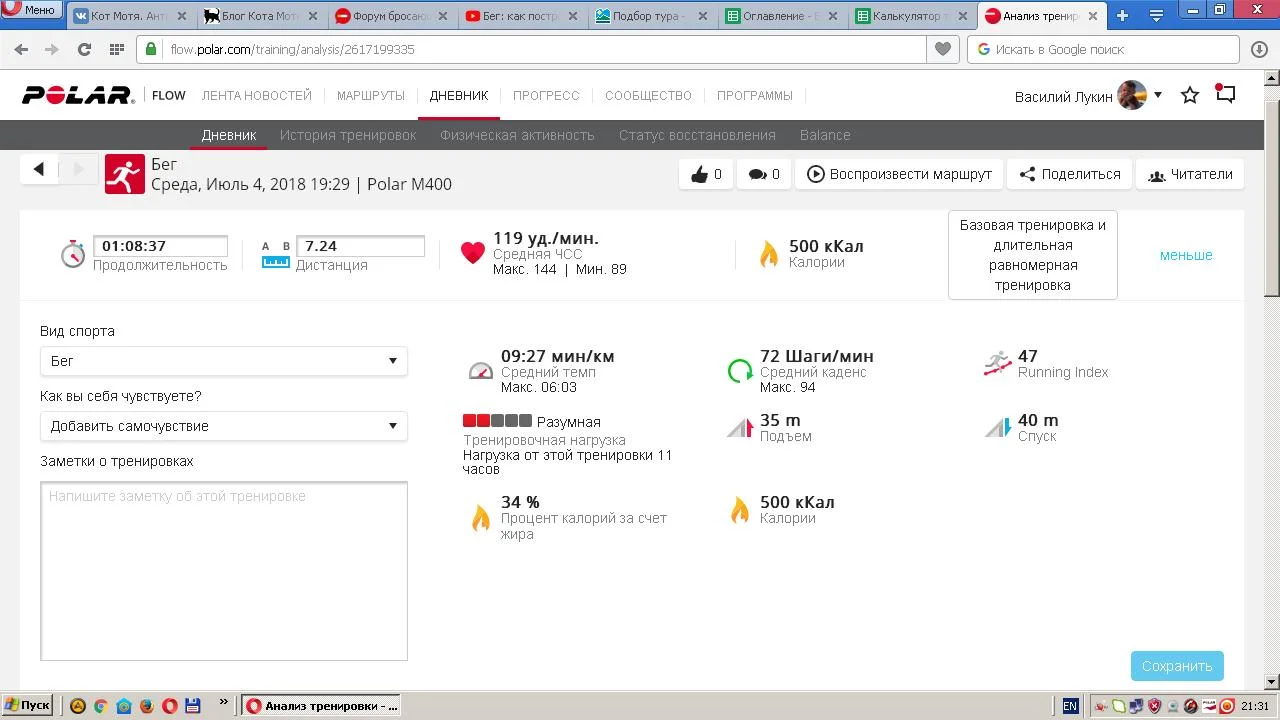The image size is (1280, 720).
Task: Click the меньше link
Action: click(1186, 255)
